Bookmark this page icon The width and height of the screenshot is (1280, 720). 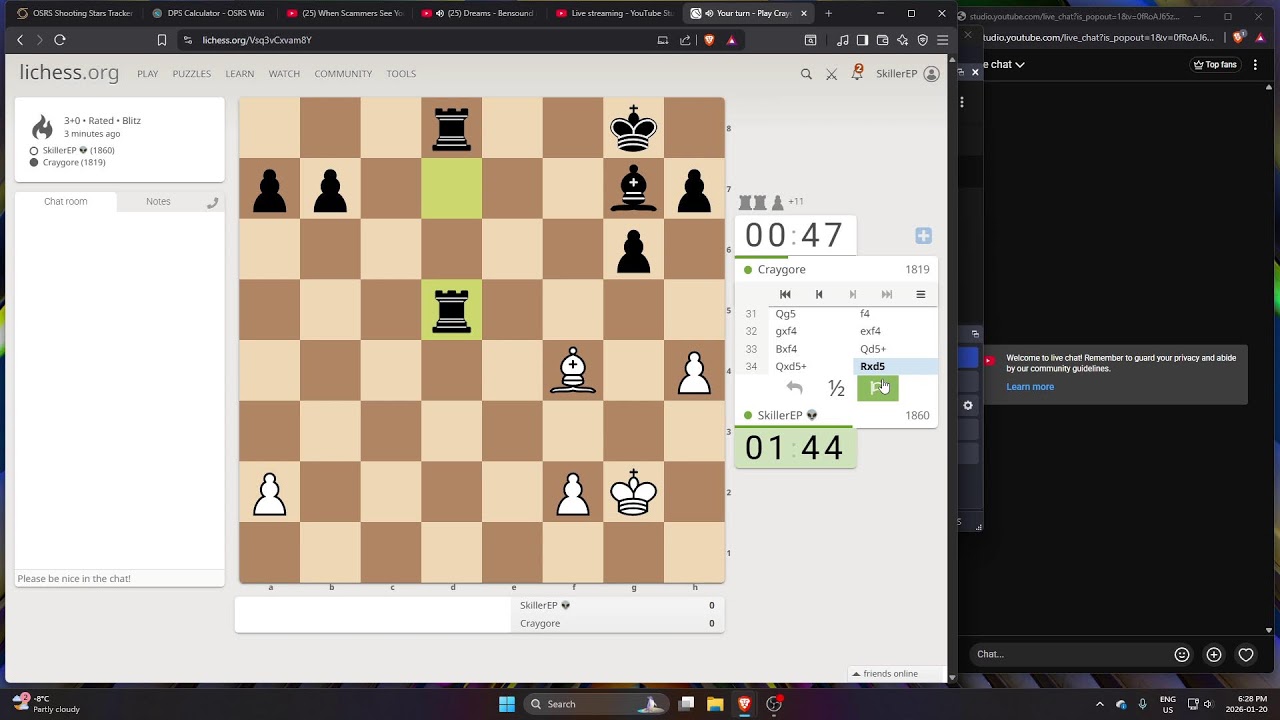[x=162, y=40]
